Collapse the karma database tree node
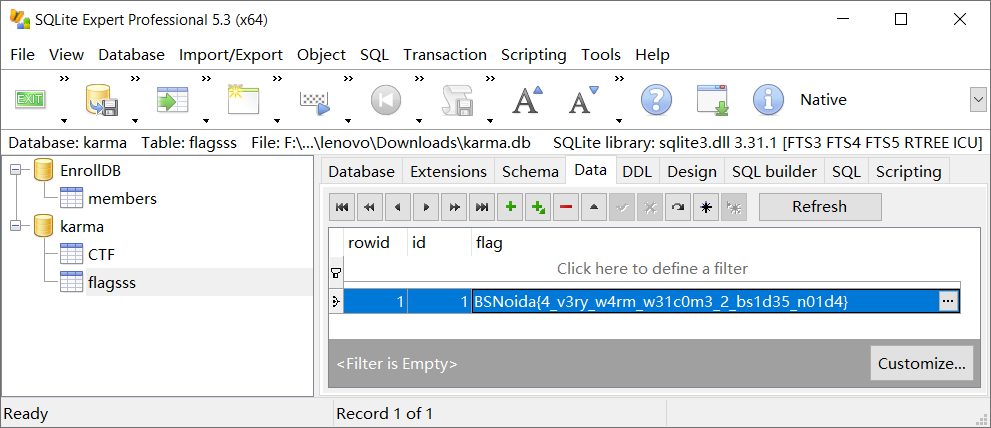 tap(17, 226)
